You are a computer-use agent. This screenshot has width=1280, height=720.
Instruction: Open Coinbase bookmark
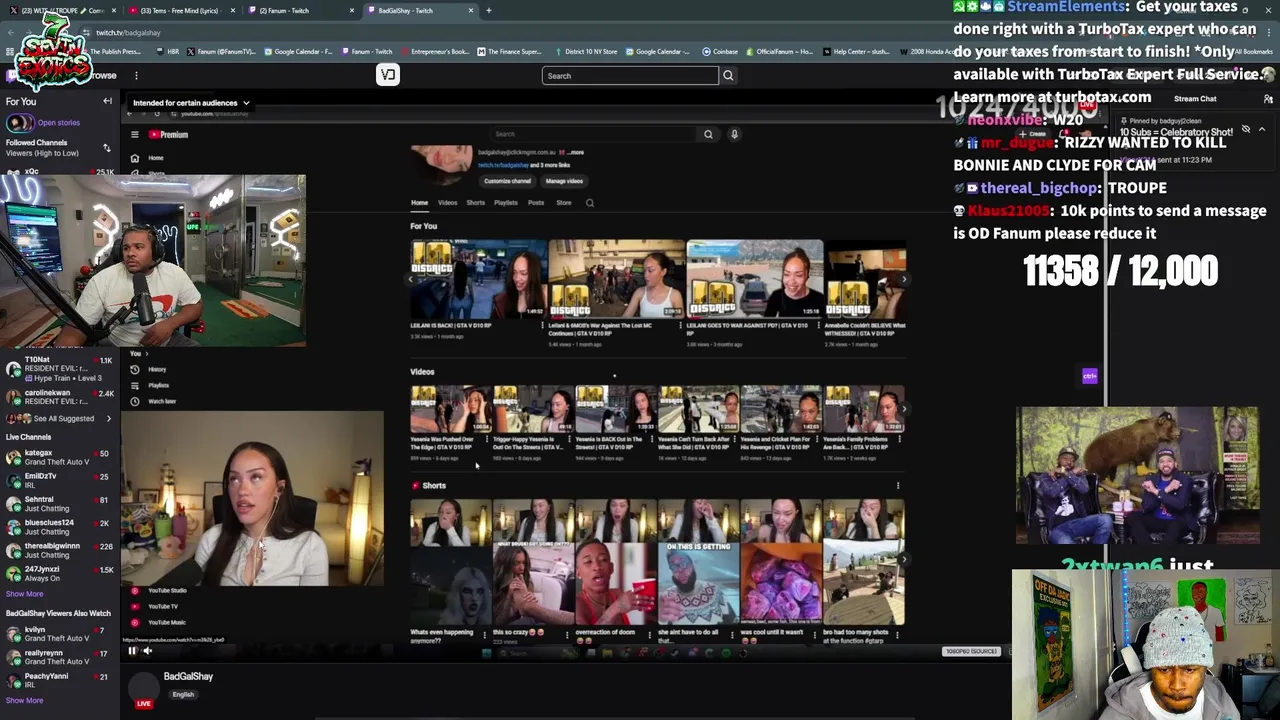[x=720, y=51]
